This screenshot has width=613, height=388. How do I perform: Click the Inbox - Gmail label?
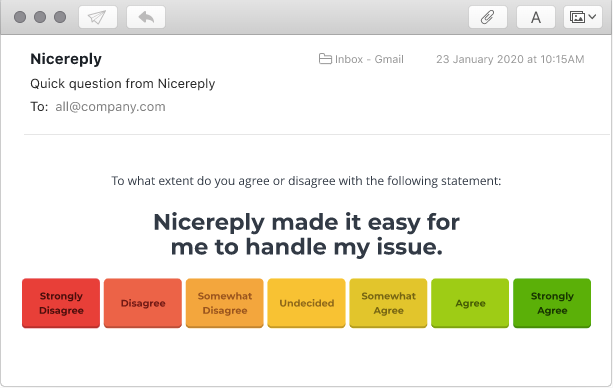[369, 59]
